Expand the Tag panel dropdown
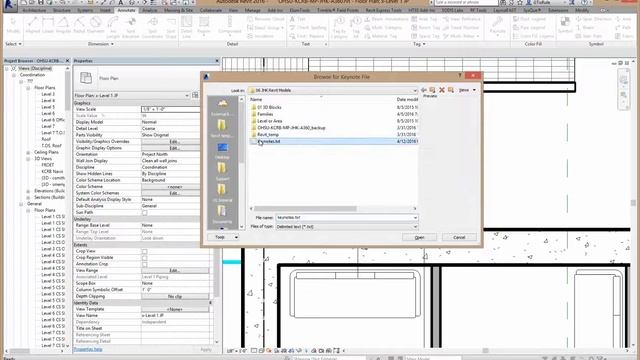The width and height of the screenshot is (640, 360). click(419, 44)
